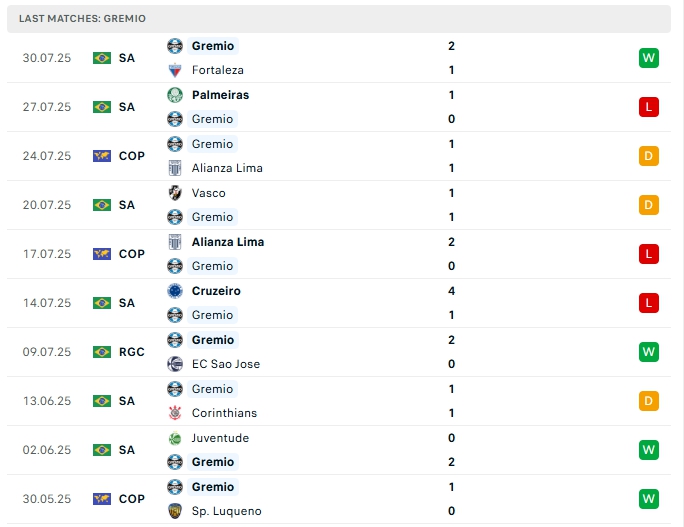This screenshot has width=684, height=527.
Task: Open the Corinthians team name link
Action: pyautogui.click(x=224, y=413)
